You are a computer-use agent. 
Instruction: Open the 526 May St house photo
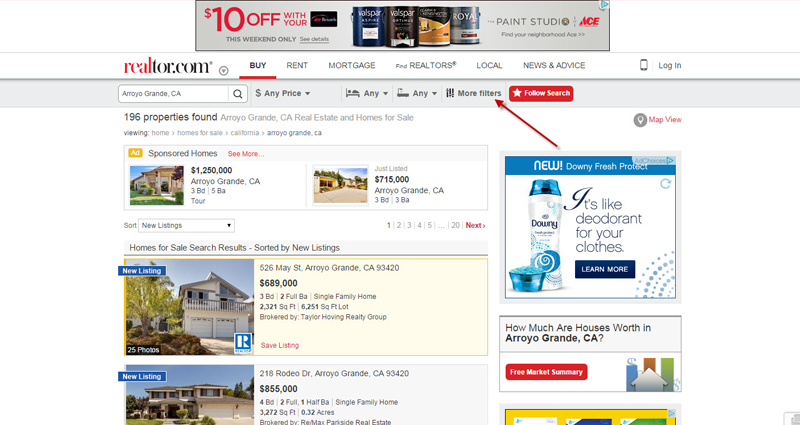[x=189, y=307]
